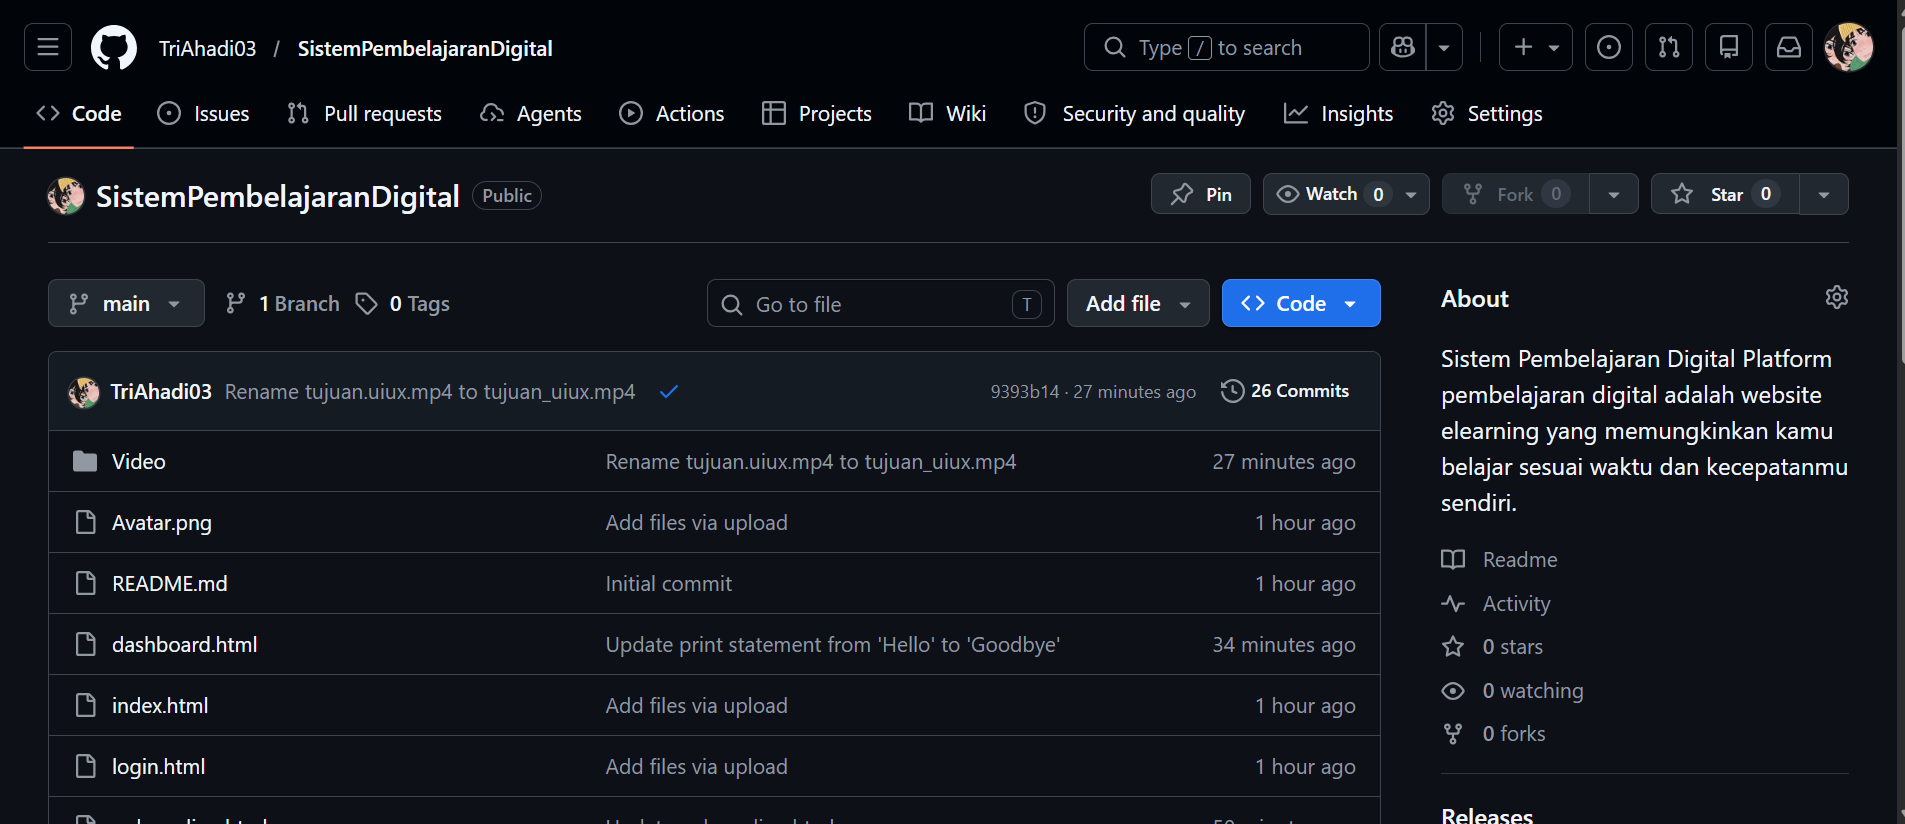Open the Insights tab
Image resolution: width=1905 pixels, height=824 pixels.
(1338, 114)
